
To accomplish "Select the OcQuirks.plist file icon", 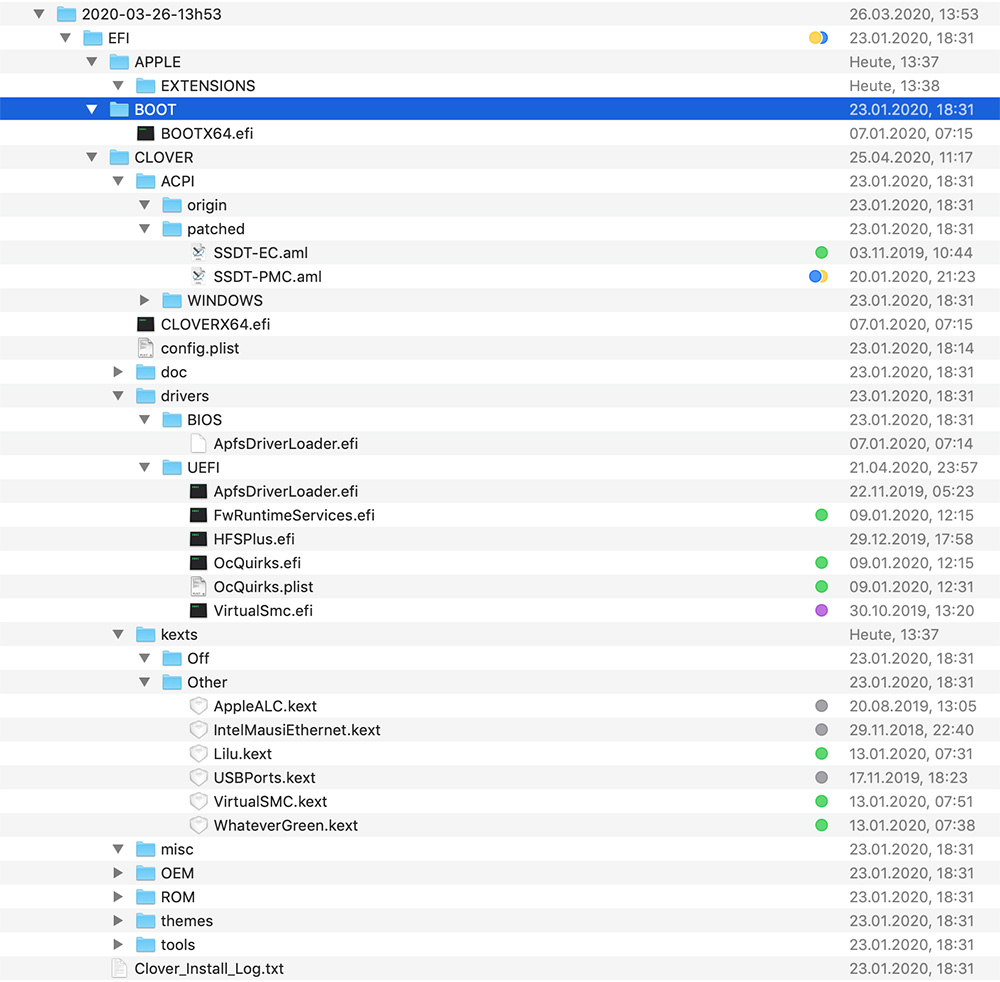I will coord(198,587).
